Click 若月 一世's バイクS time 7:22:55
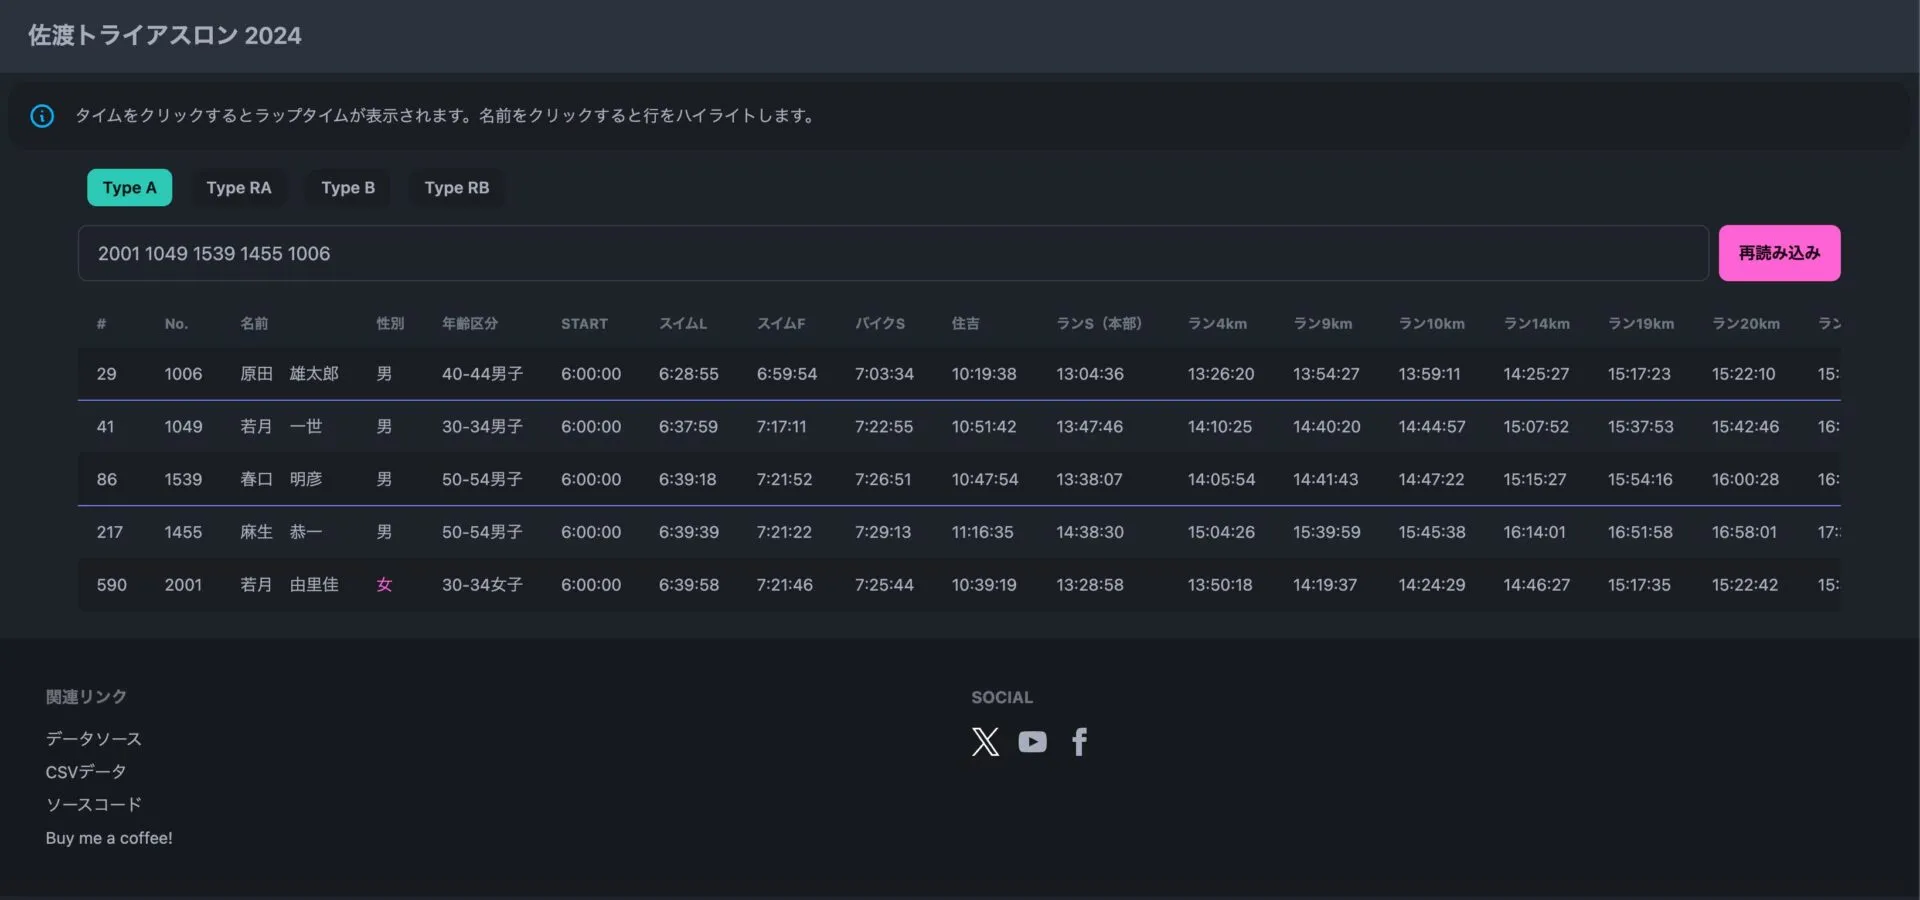Viewport: 1920px width, 900px height. (x=883, y=427)
